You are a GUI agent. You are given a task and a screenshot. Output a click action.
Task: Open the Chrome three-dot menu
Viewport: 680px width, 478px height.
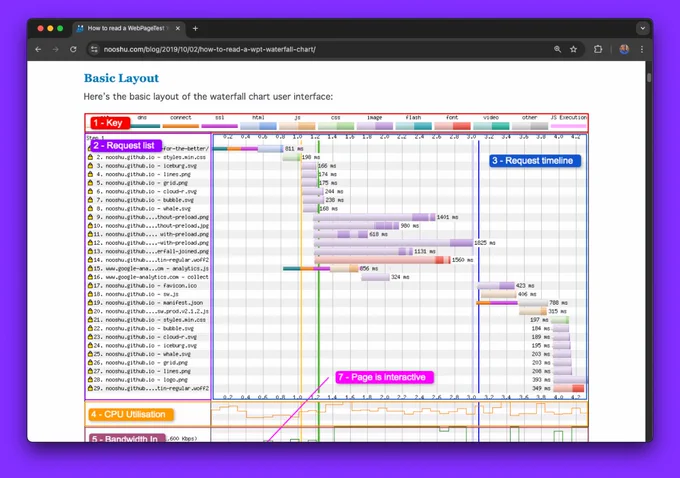tap(642, 49)
